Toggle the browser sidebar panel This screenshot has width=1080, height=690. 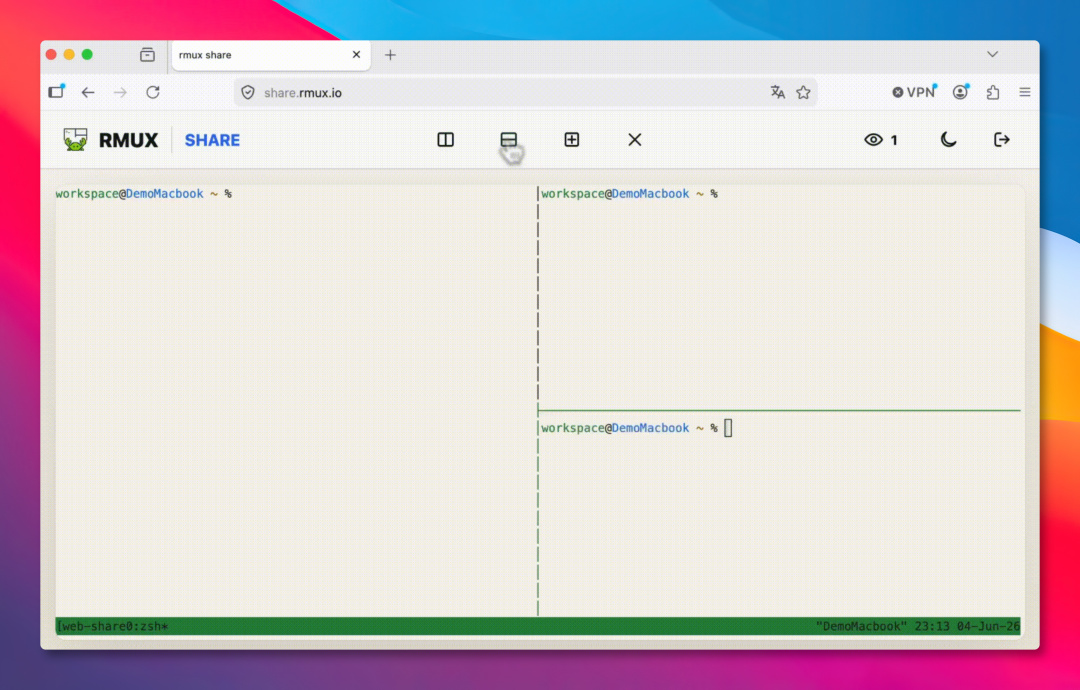[56, 92]
